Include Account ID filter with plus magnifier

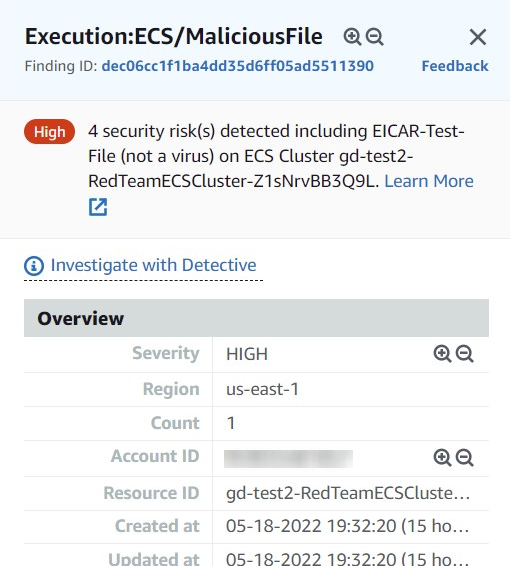click(442, 458)
